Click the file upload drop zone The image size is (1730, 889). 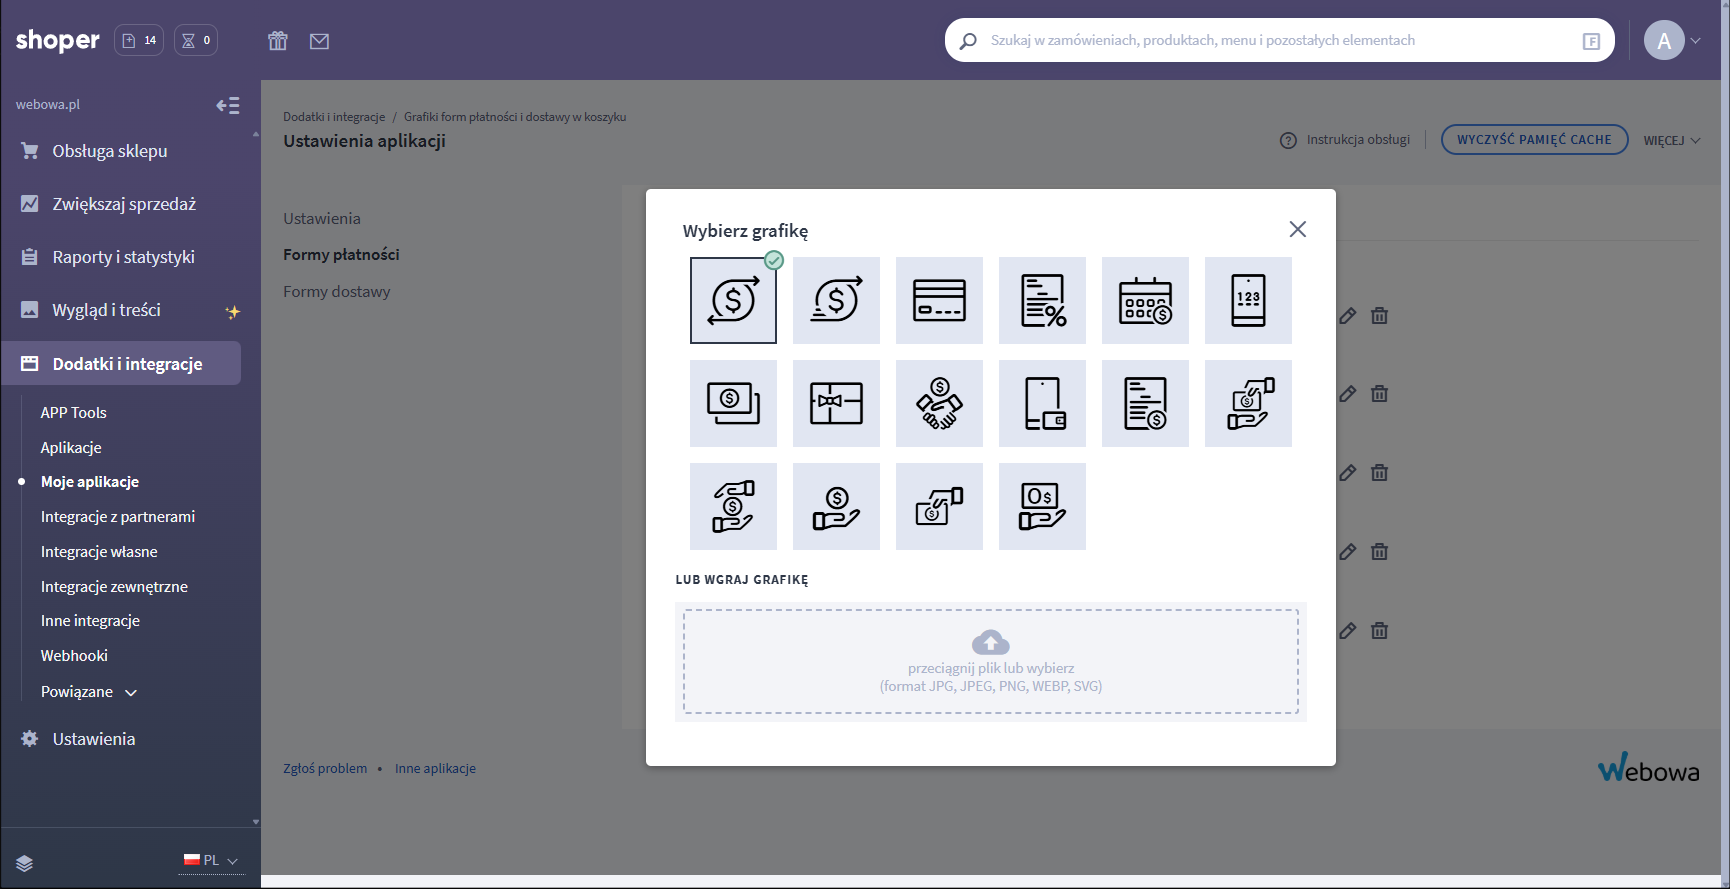point(990,661)
